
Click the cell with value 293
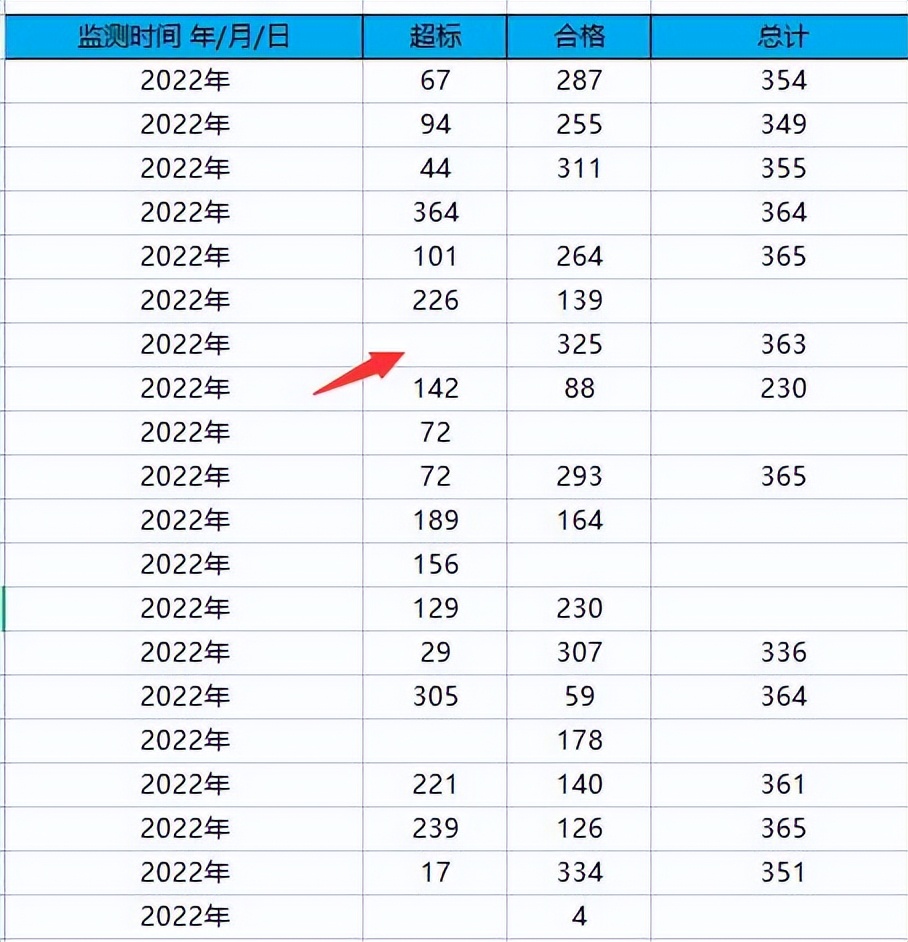[x=579, y=476]
